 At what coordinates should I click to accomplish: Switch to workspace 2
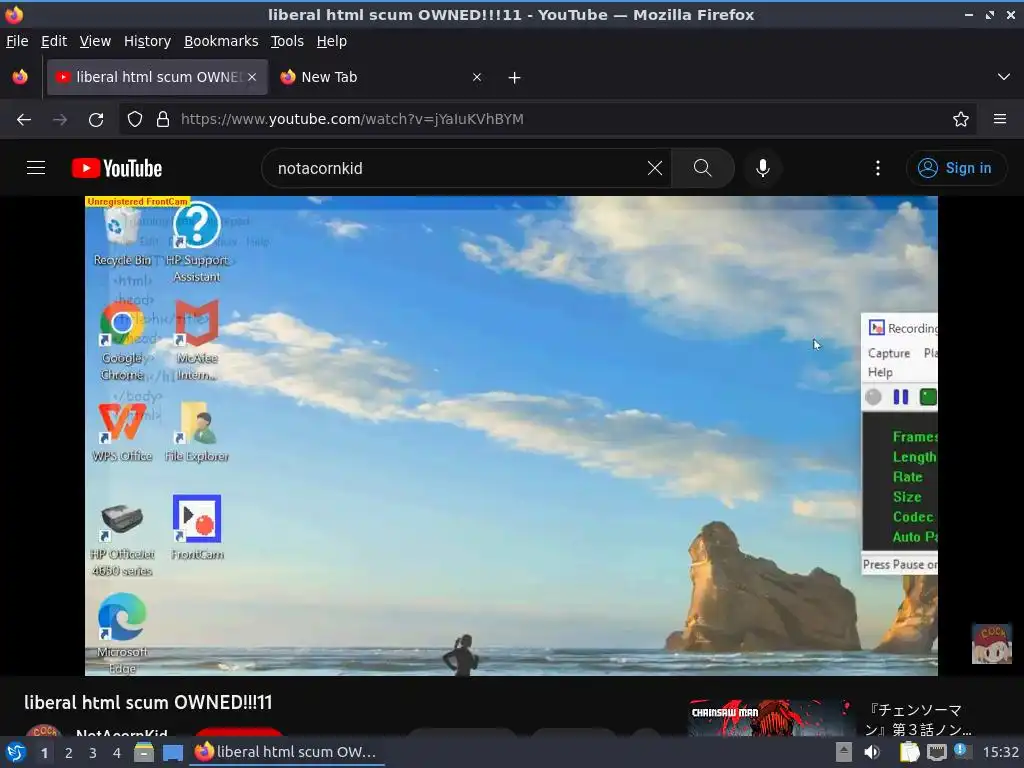[x=69, y=752]
